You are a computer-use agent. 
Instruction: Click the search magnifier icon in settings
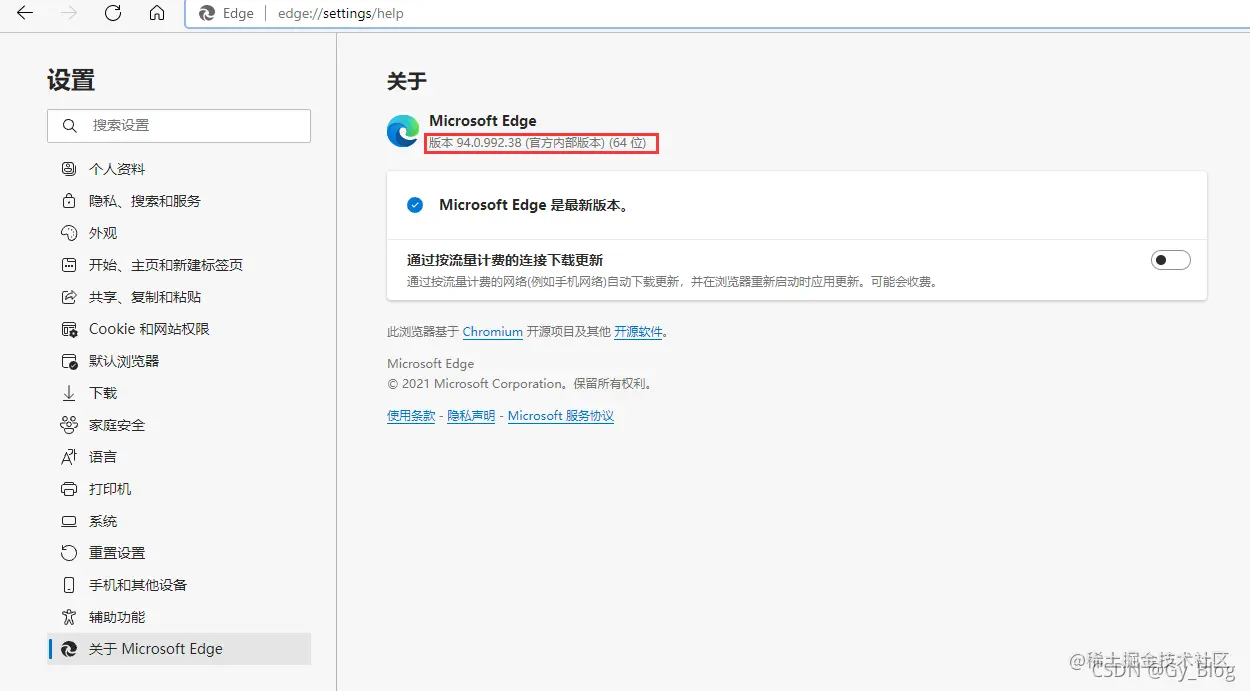pyautogui.click(x=69, y=126)
